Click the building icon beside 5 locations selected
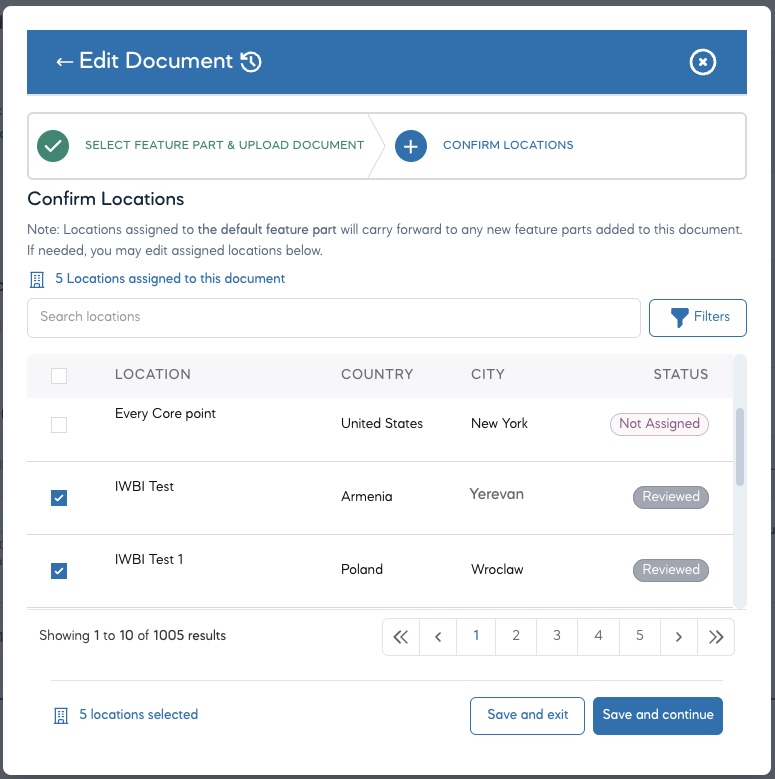The width and height of the screenshot is (775, 779). (61, 716)
